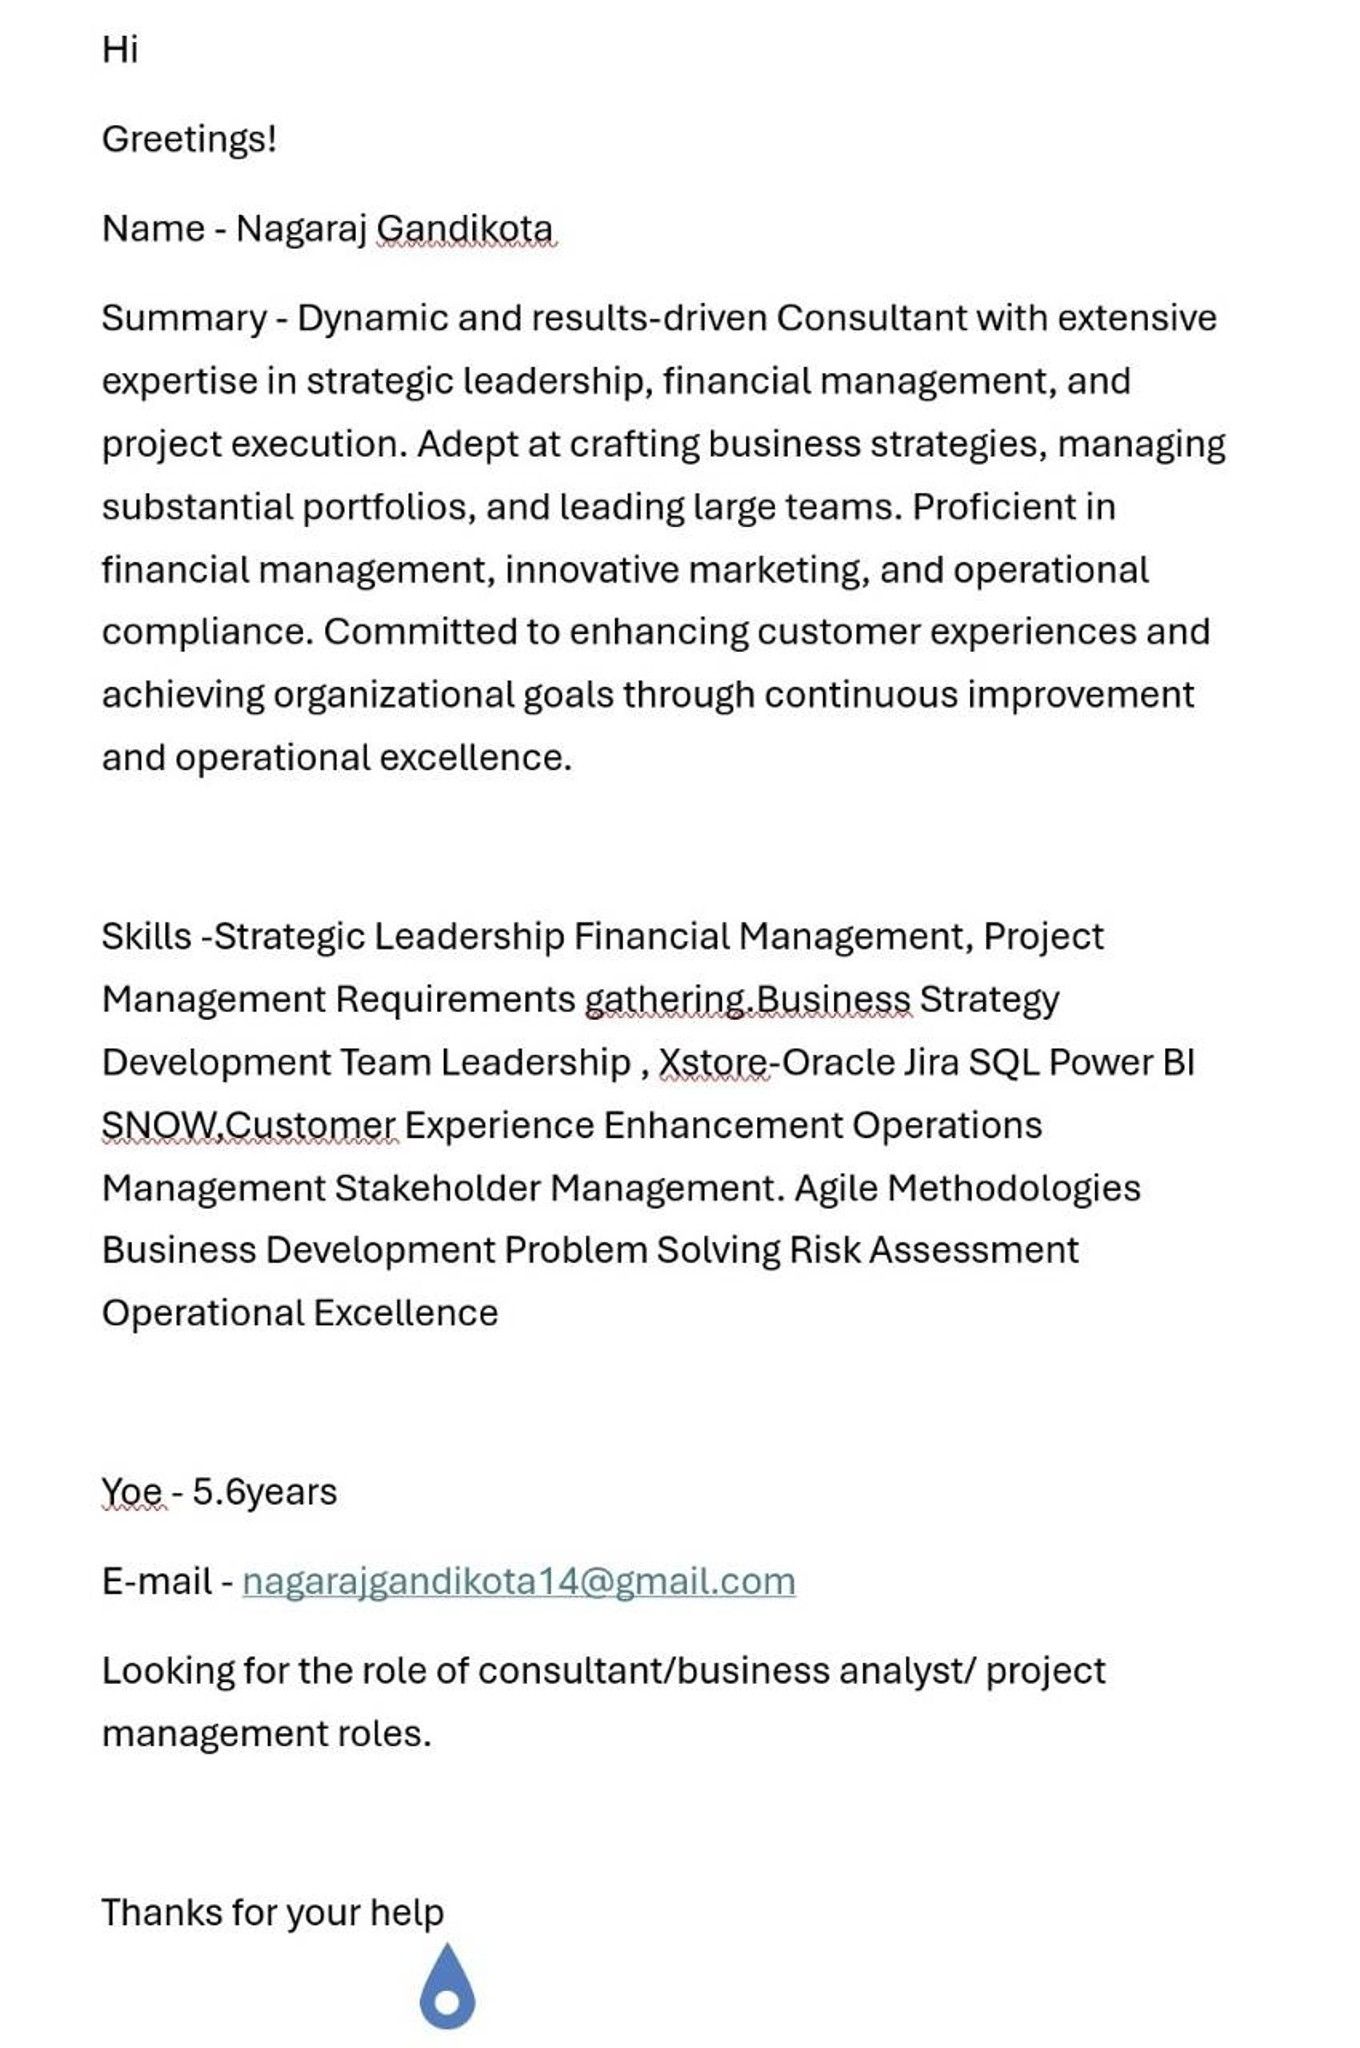Screen dimensions: 1360x2048
Task: Click the text management roles. near bottom
Action: pos(267,1733)
